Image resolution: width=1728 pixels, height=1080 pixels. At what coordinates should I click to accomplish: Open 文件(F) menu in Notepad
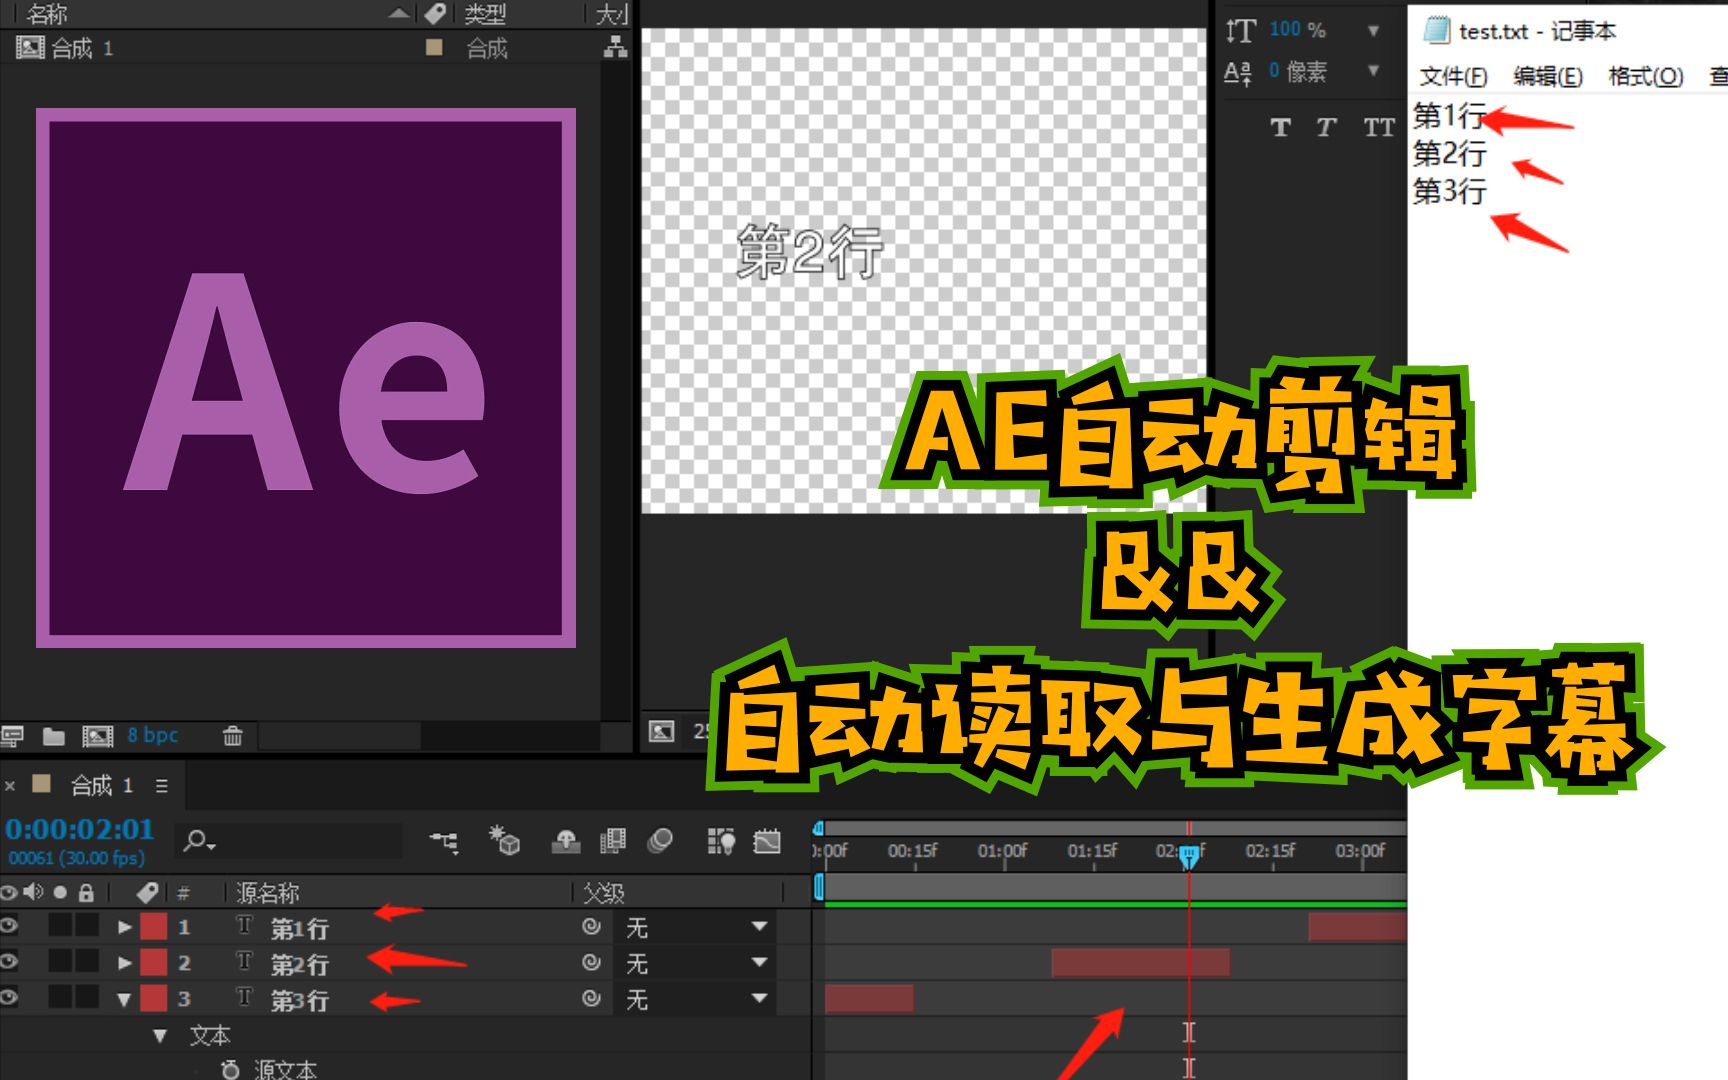[x=1453, y=76]
